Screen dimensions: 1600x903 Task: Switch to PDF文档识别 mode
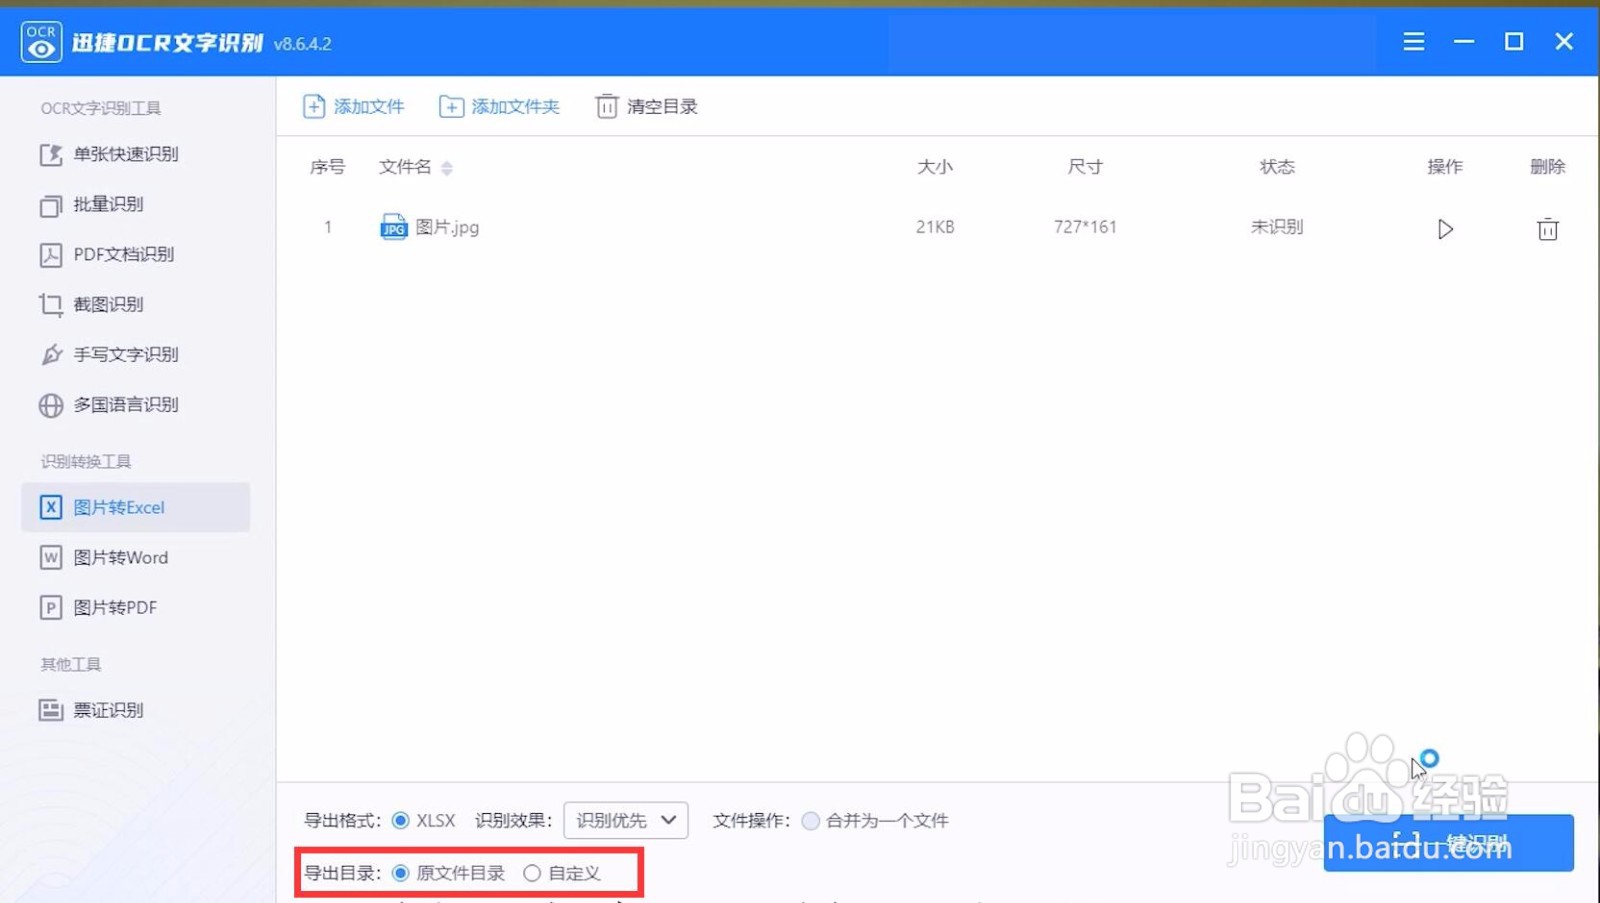(x=123, y=254)
